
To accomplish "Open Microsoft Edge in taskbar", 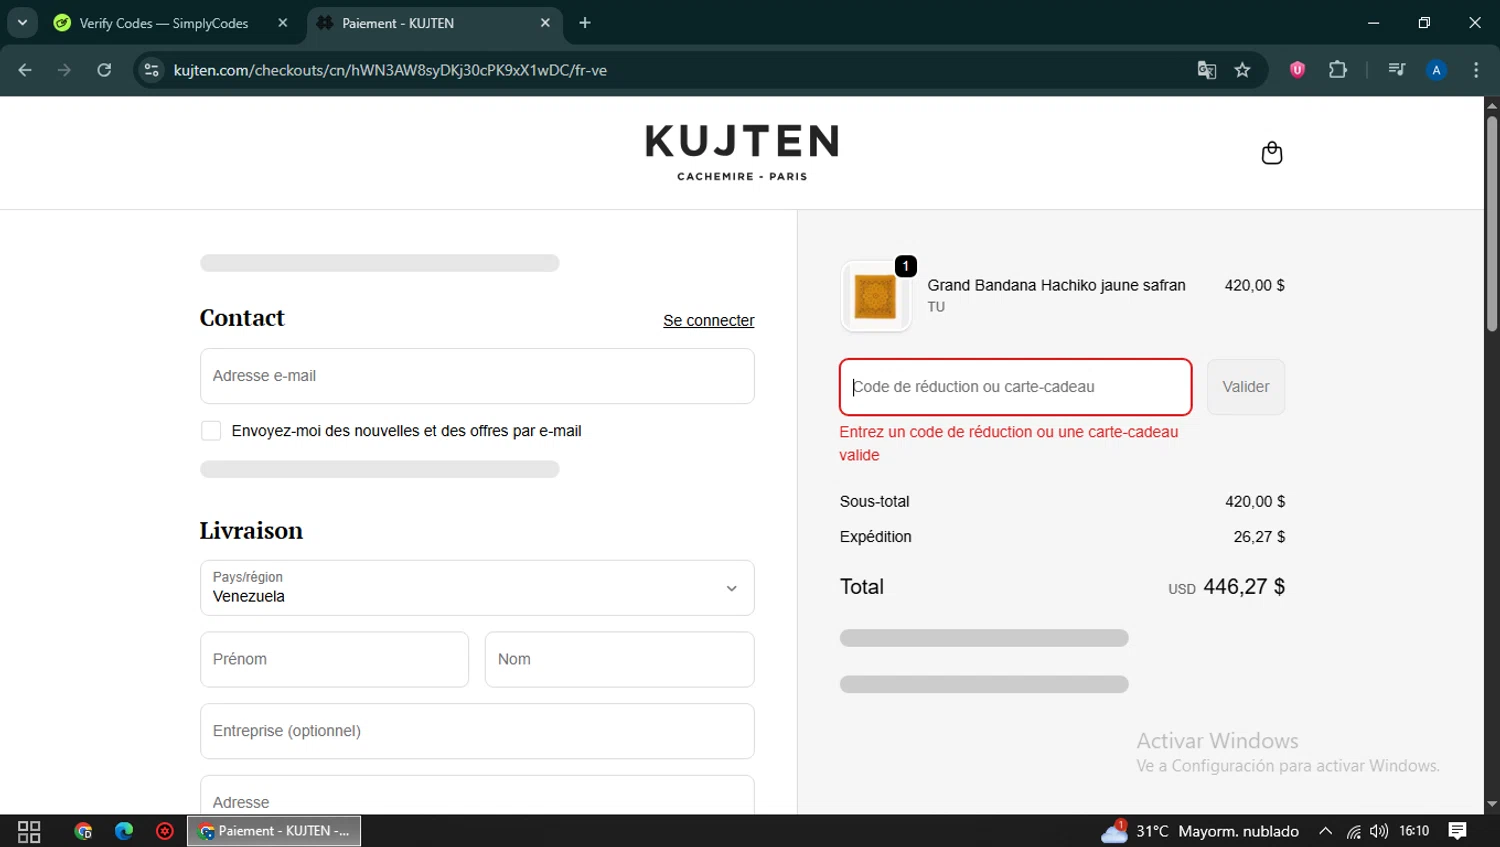I will (124, 831).
